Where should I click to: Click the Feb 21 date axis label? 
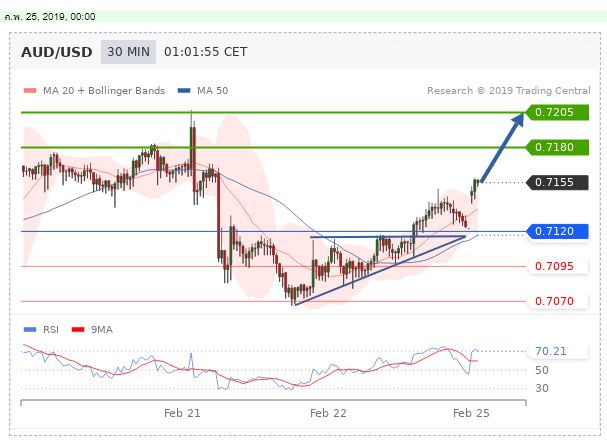click(182, 413)
